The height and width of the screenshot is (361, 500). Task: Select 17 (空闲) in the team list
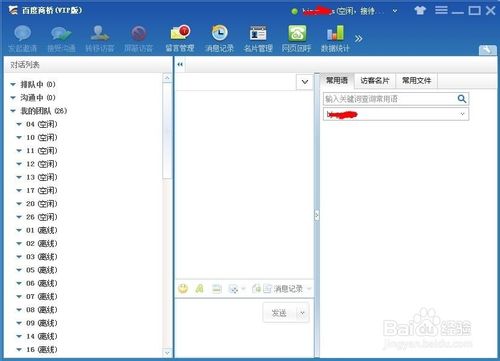pyautogui.click(x=42, y=191)
